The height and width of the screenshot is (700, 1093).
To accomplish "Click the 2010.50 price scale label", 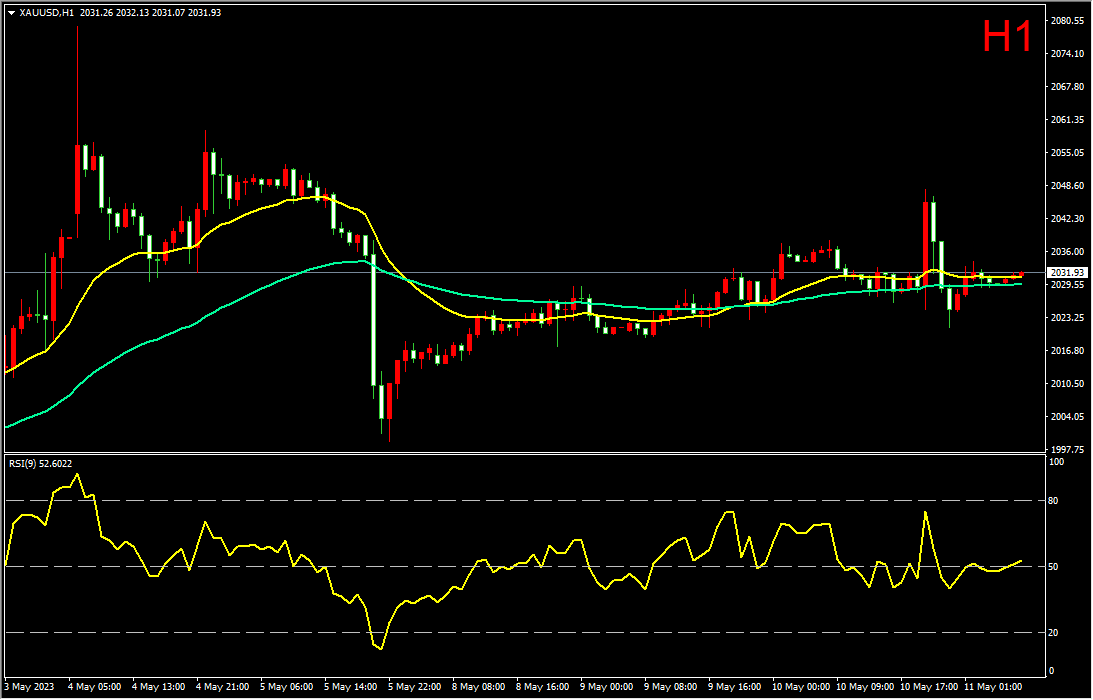I will pos(1067,383).
